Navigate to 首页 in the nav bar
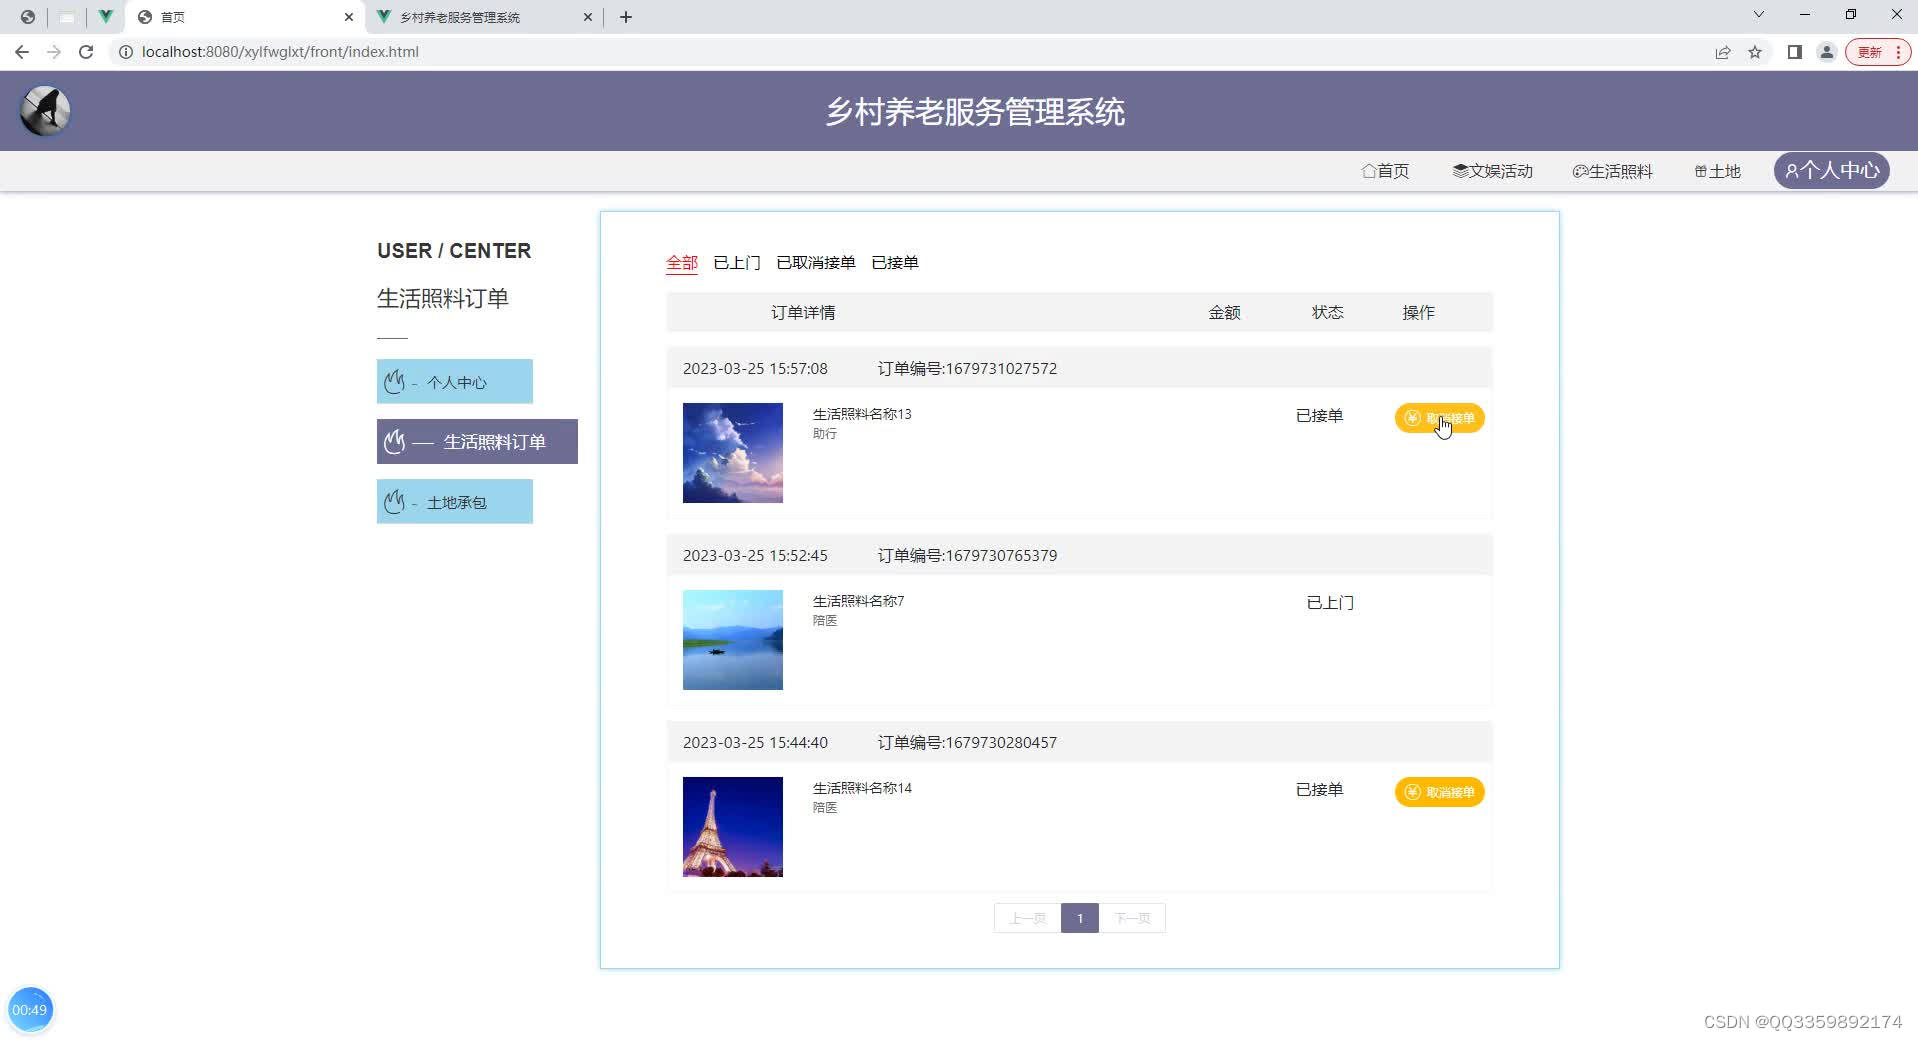1918x1040 pixels. coord(1385,171)
